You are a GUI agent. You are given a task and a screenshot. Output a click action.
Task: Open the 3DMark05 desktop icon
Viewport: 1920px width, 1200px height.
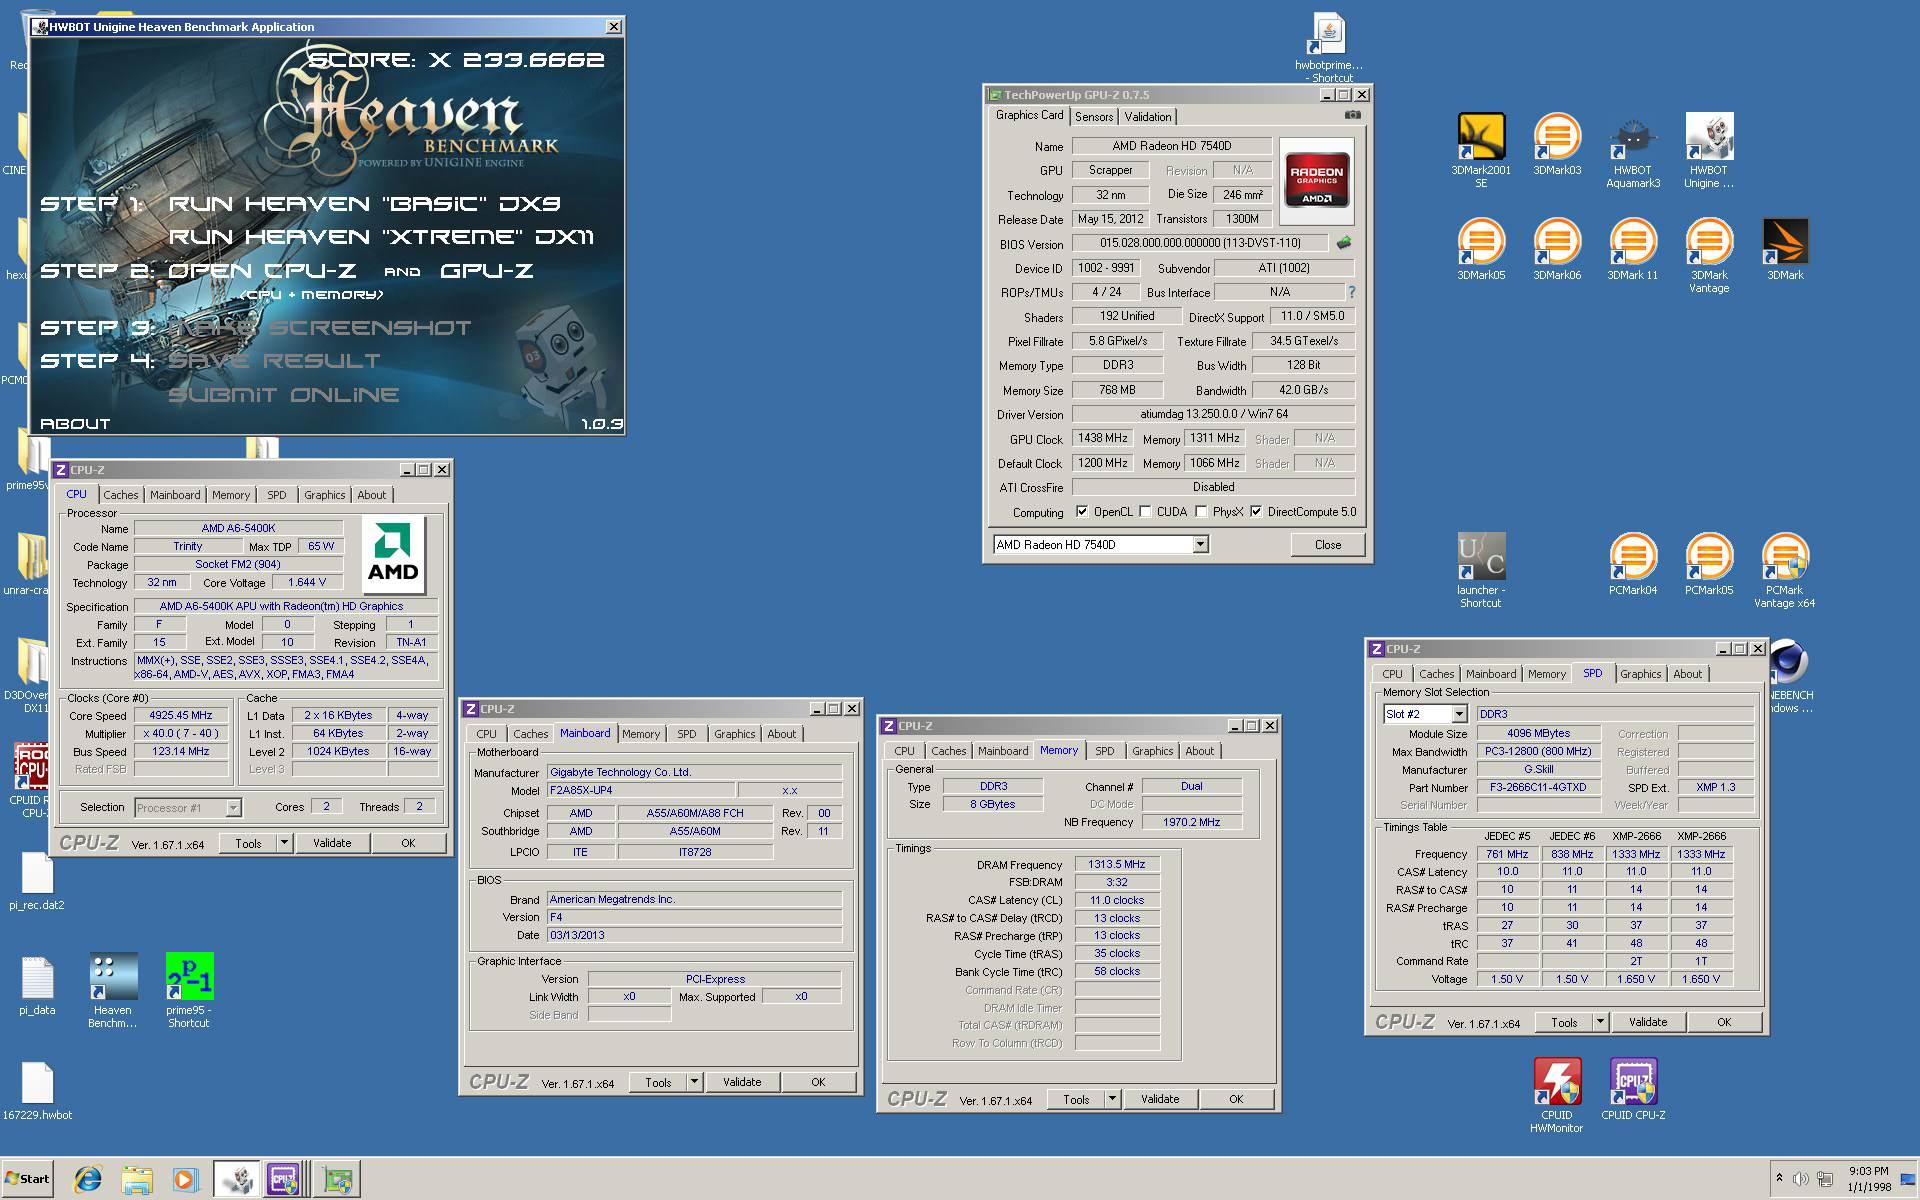[x=1481, y=250]
